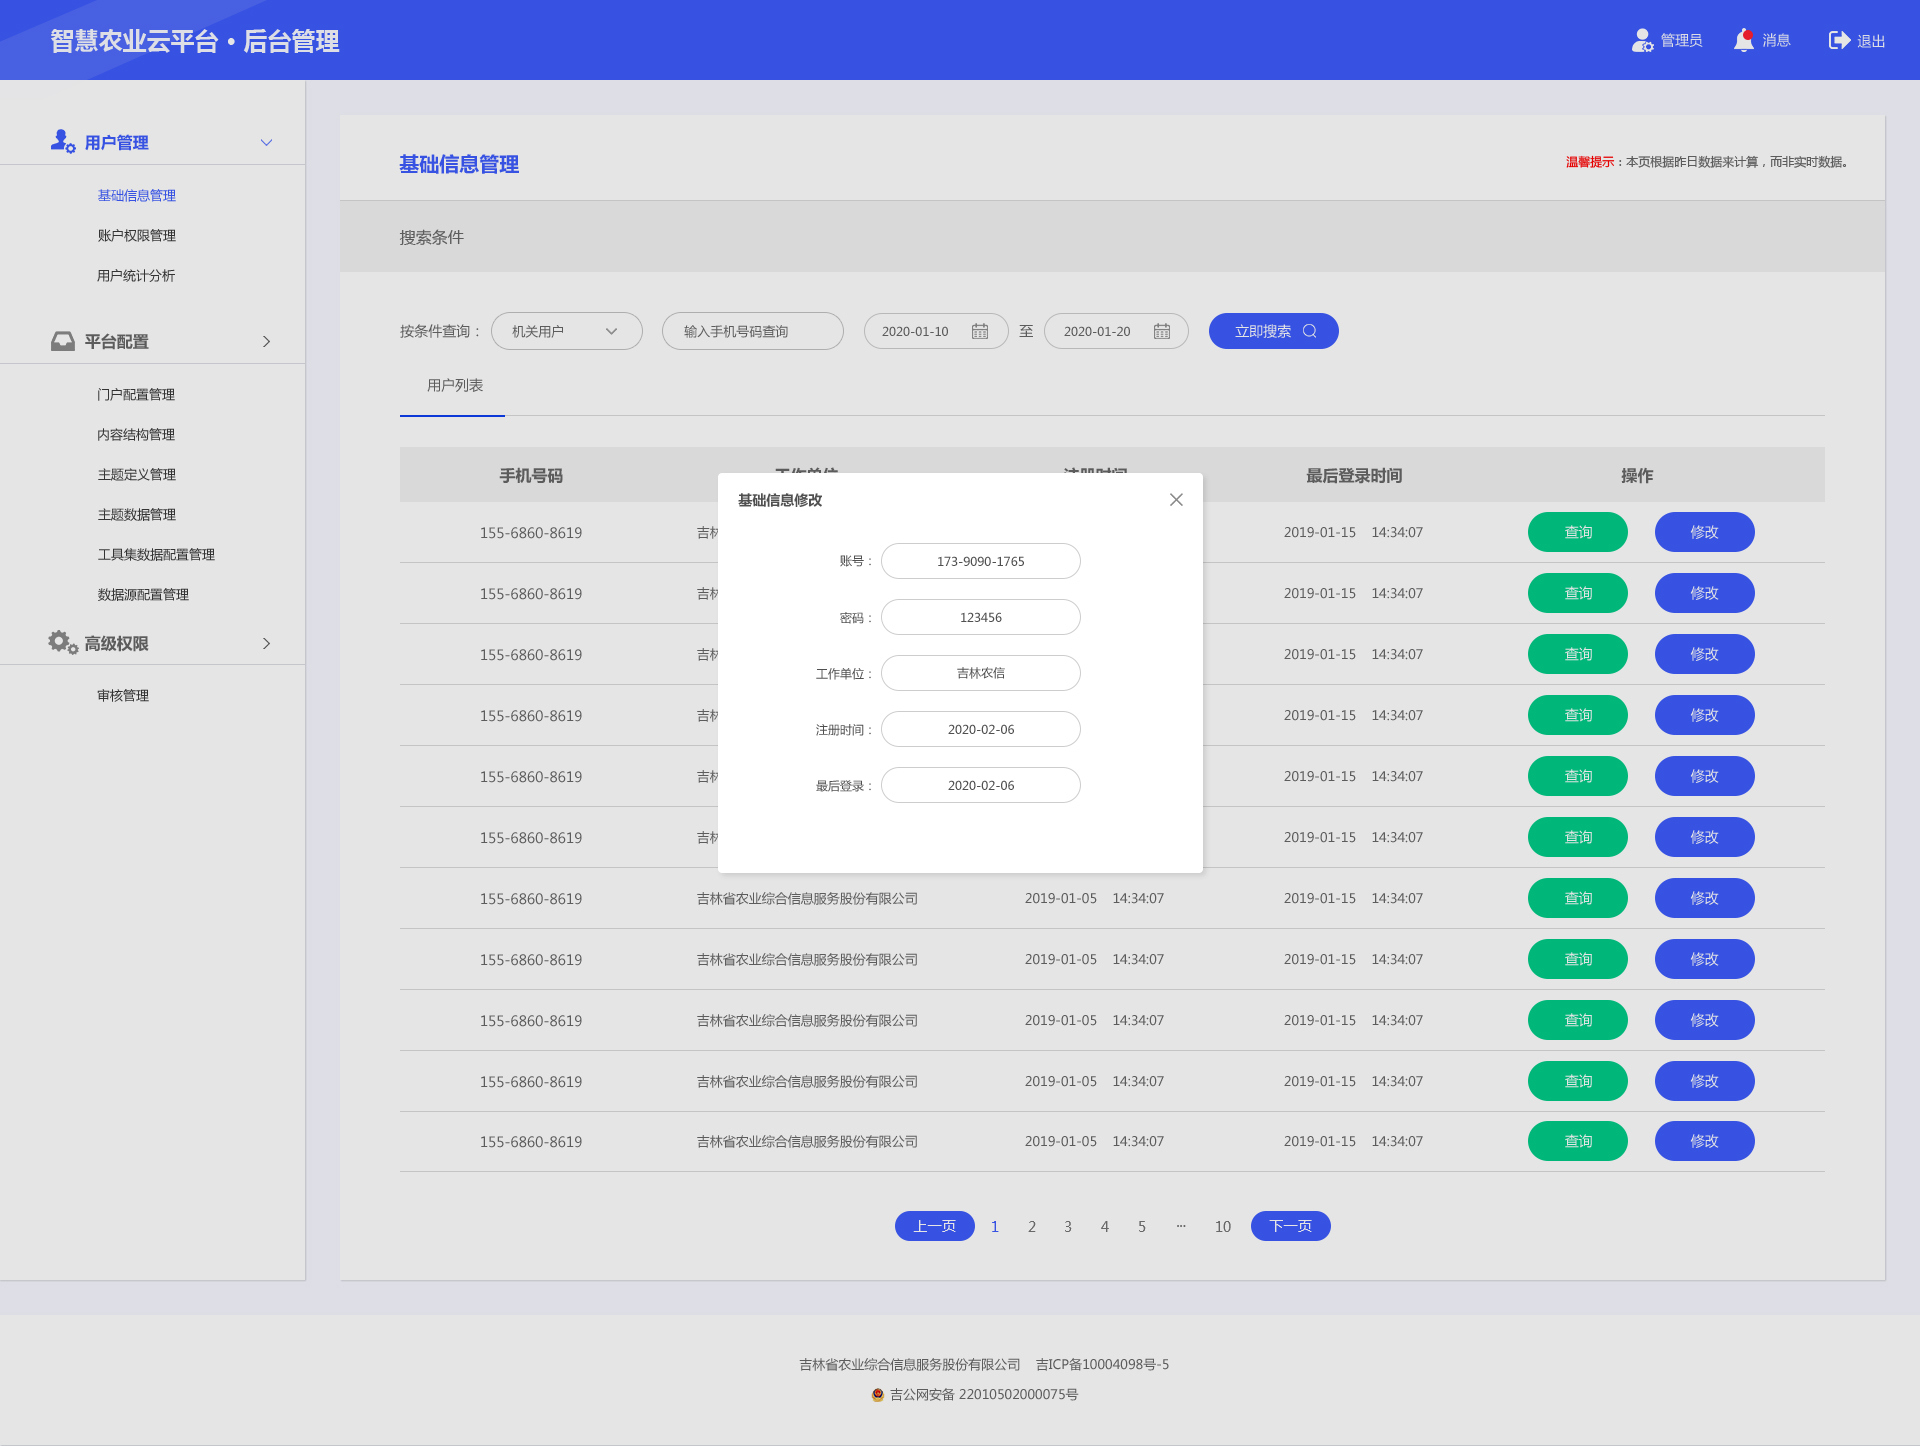
Task: Select current page 1 in pagination
Action: point(995,1226)
